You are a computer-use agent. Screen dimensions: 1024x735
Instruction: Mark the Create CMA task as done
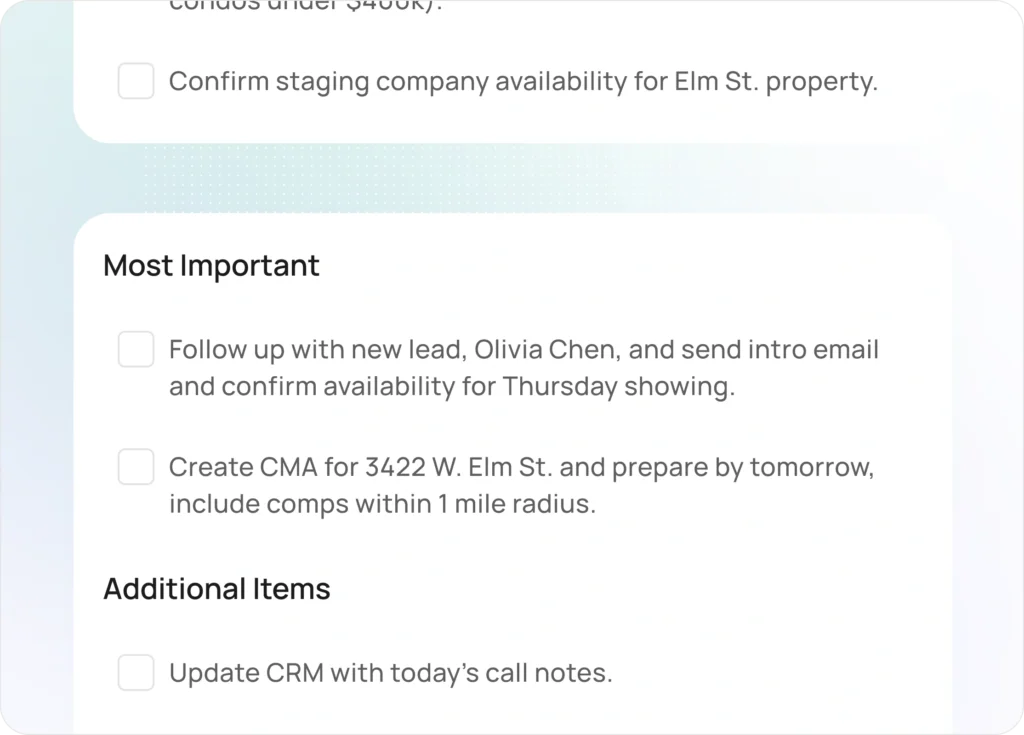tap(136, 467)
